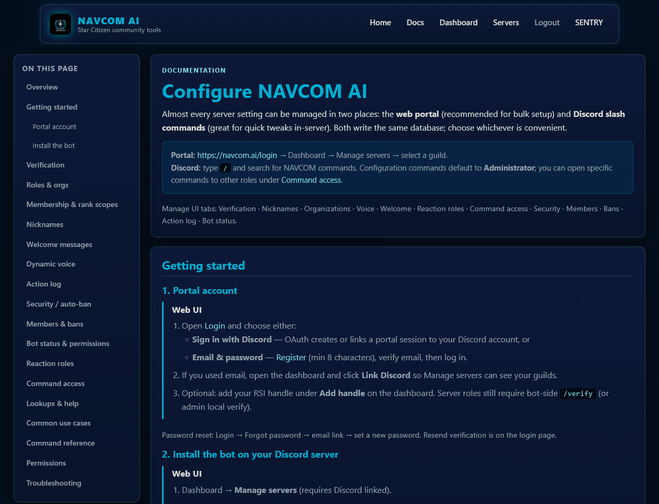Image resolution: width=659 pixels, height=504 pixels.
Task: Select Security / auto-ban link
Action: pos(58,304)
